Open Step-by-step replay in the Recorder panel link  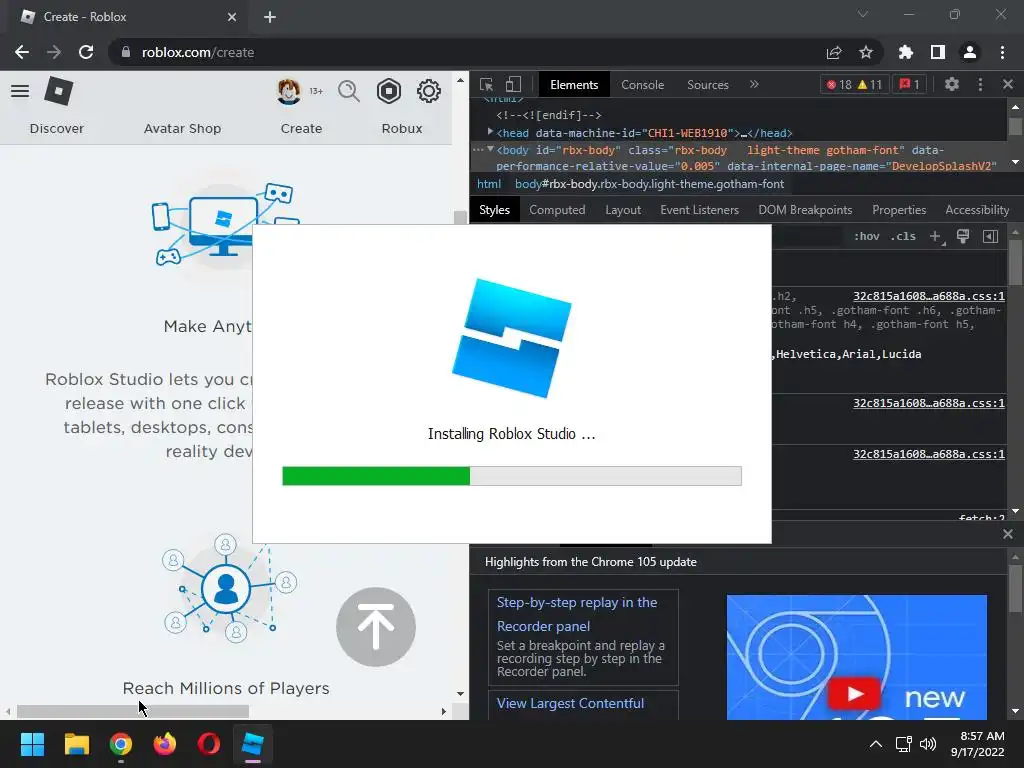(577, 614)
